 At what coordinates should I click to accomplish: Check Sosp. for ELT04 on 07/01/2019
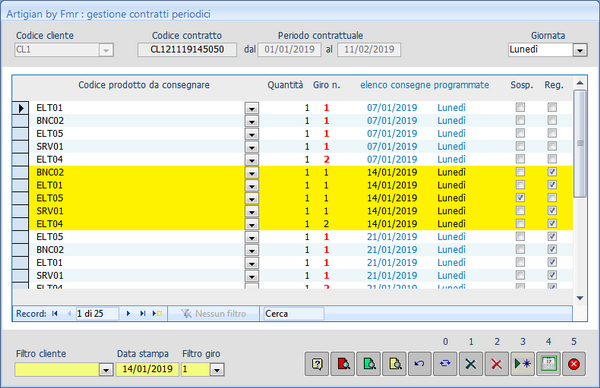click(520, 159)
